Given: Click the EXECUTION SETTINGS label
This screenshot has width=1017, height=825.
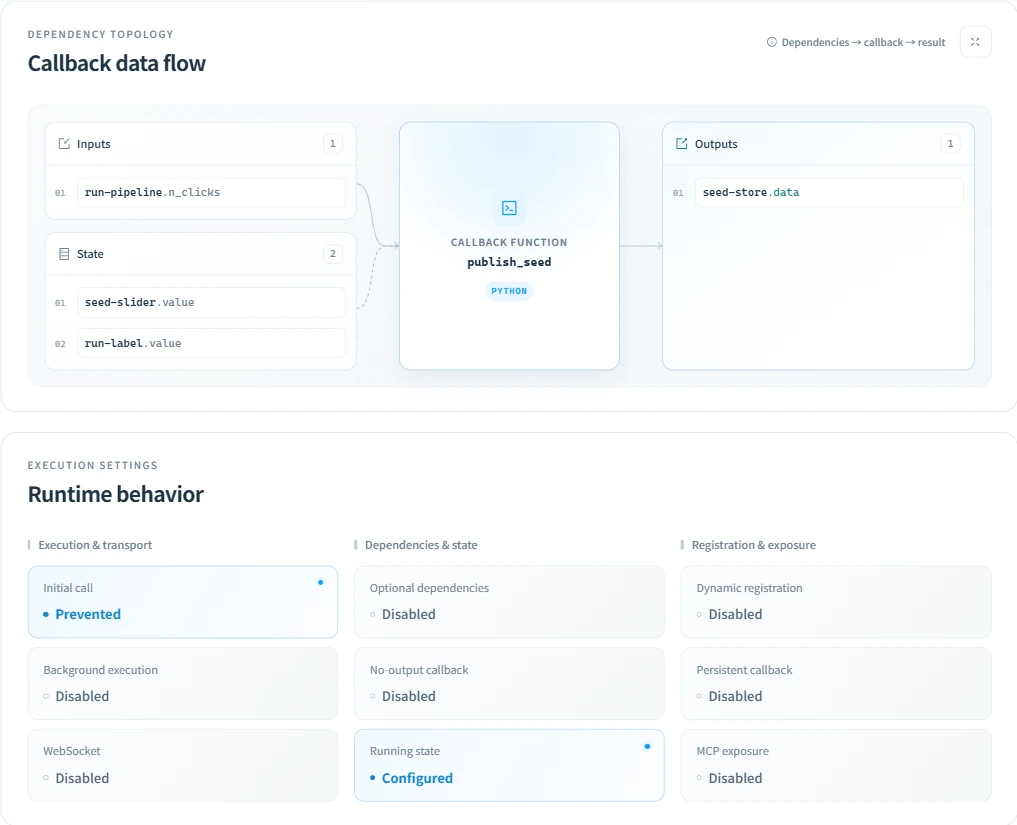Looking at the screenshot, I should 93,466.
